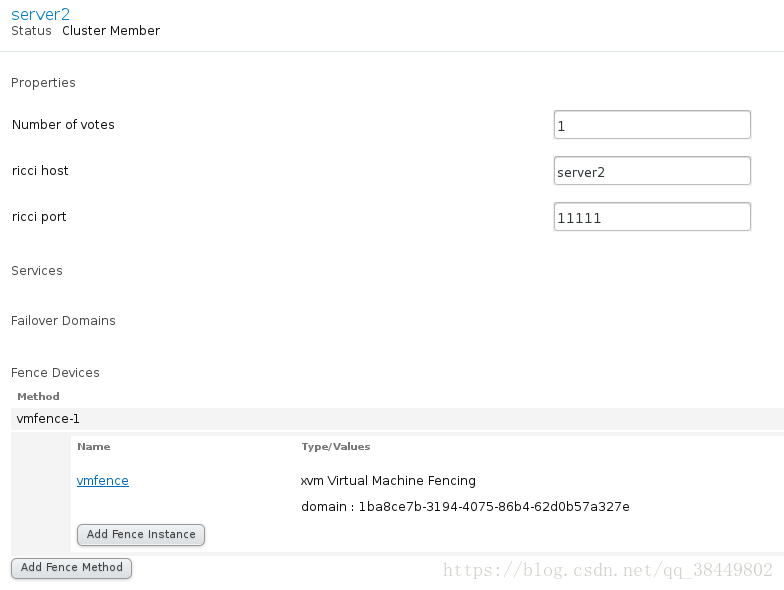The height and width of the screenshot is (590, 784).
Task: Click the domain UUID value text
Action: click(494, 506)
